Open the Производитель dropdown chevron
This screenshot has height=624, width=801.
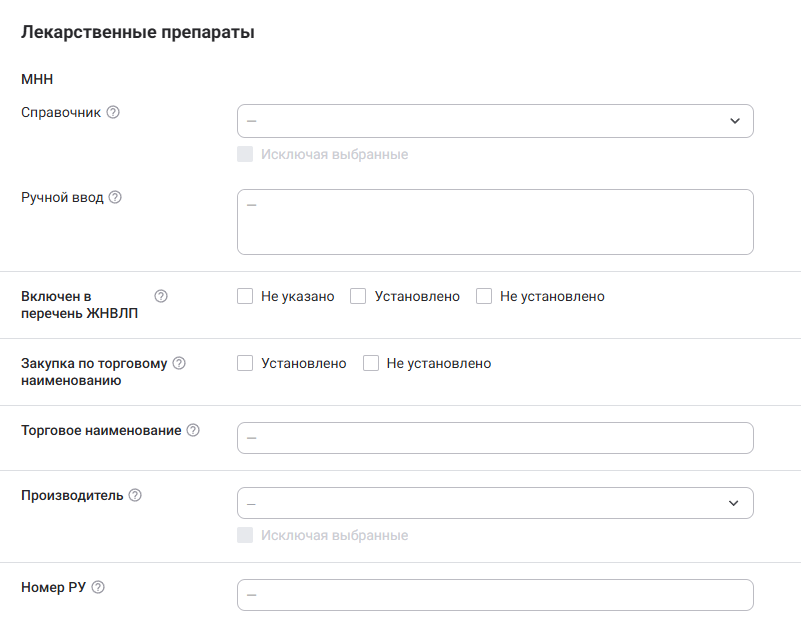[x=735, y=503]
